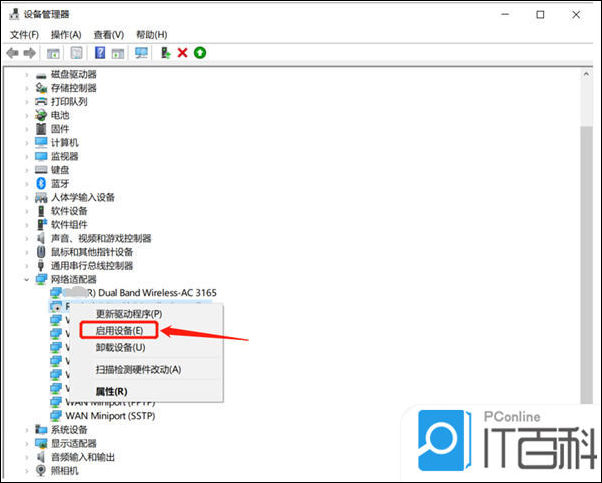
Task: Choose 扫描检测硬件改动(A) in context menu
Action: pyautogui.click(x=138, y=369)
